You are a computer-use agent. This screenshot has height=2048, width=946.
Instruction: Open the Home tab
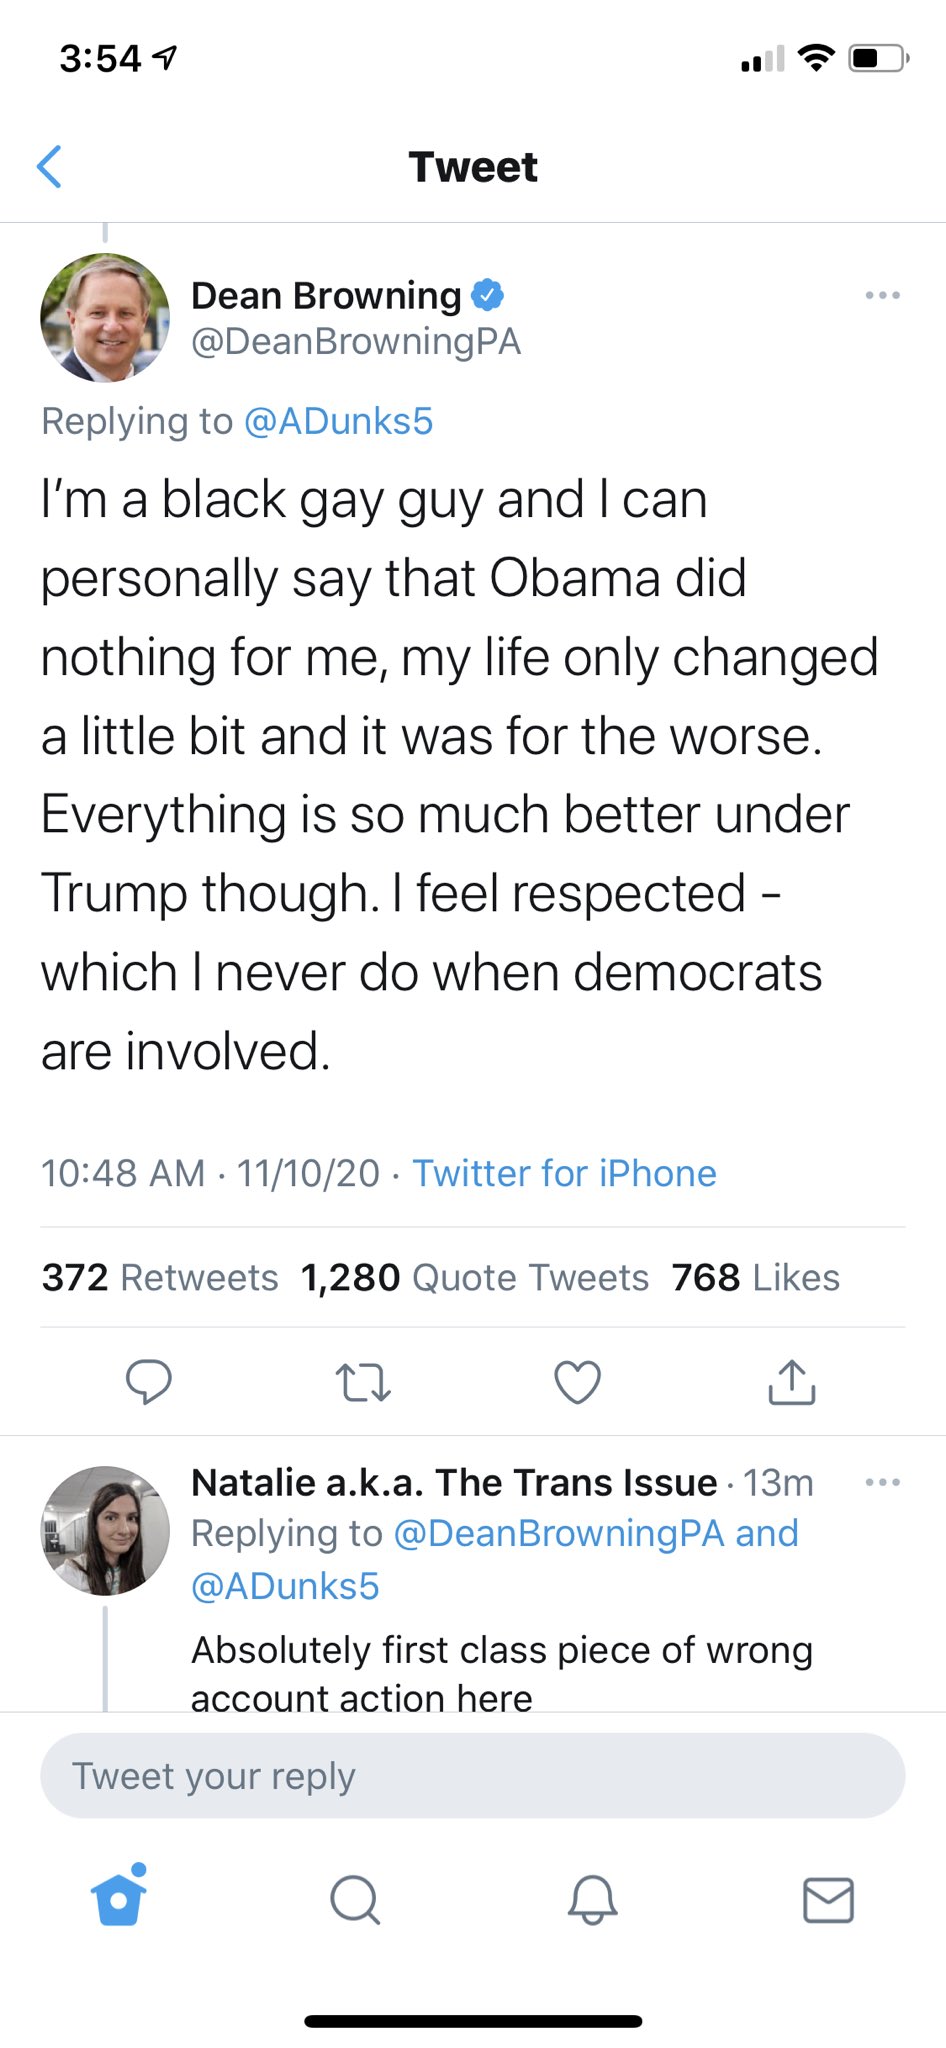pyautogui.click(x=119, y=1898)
